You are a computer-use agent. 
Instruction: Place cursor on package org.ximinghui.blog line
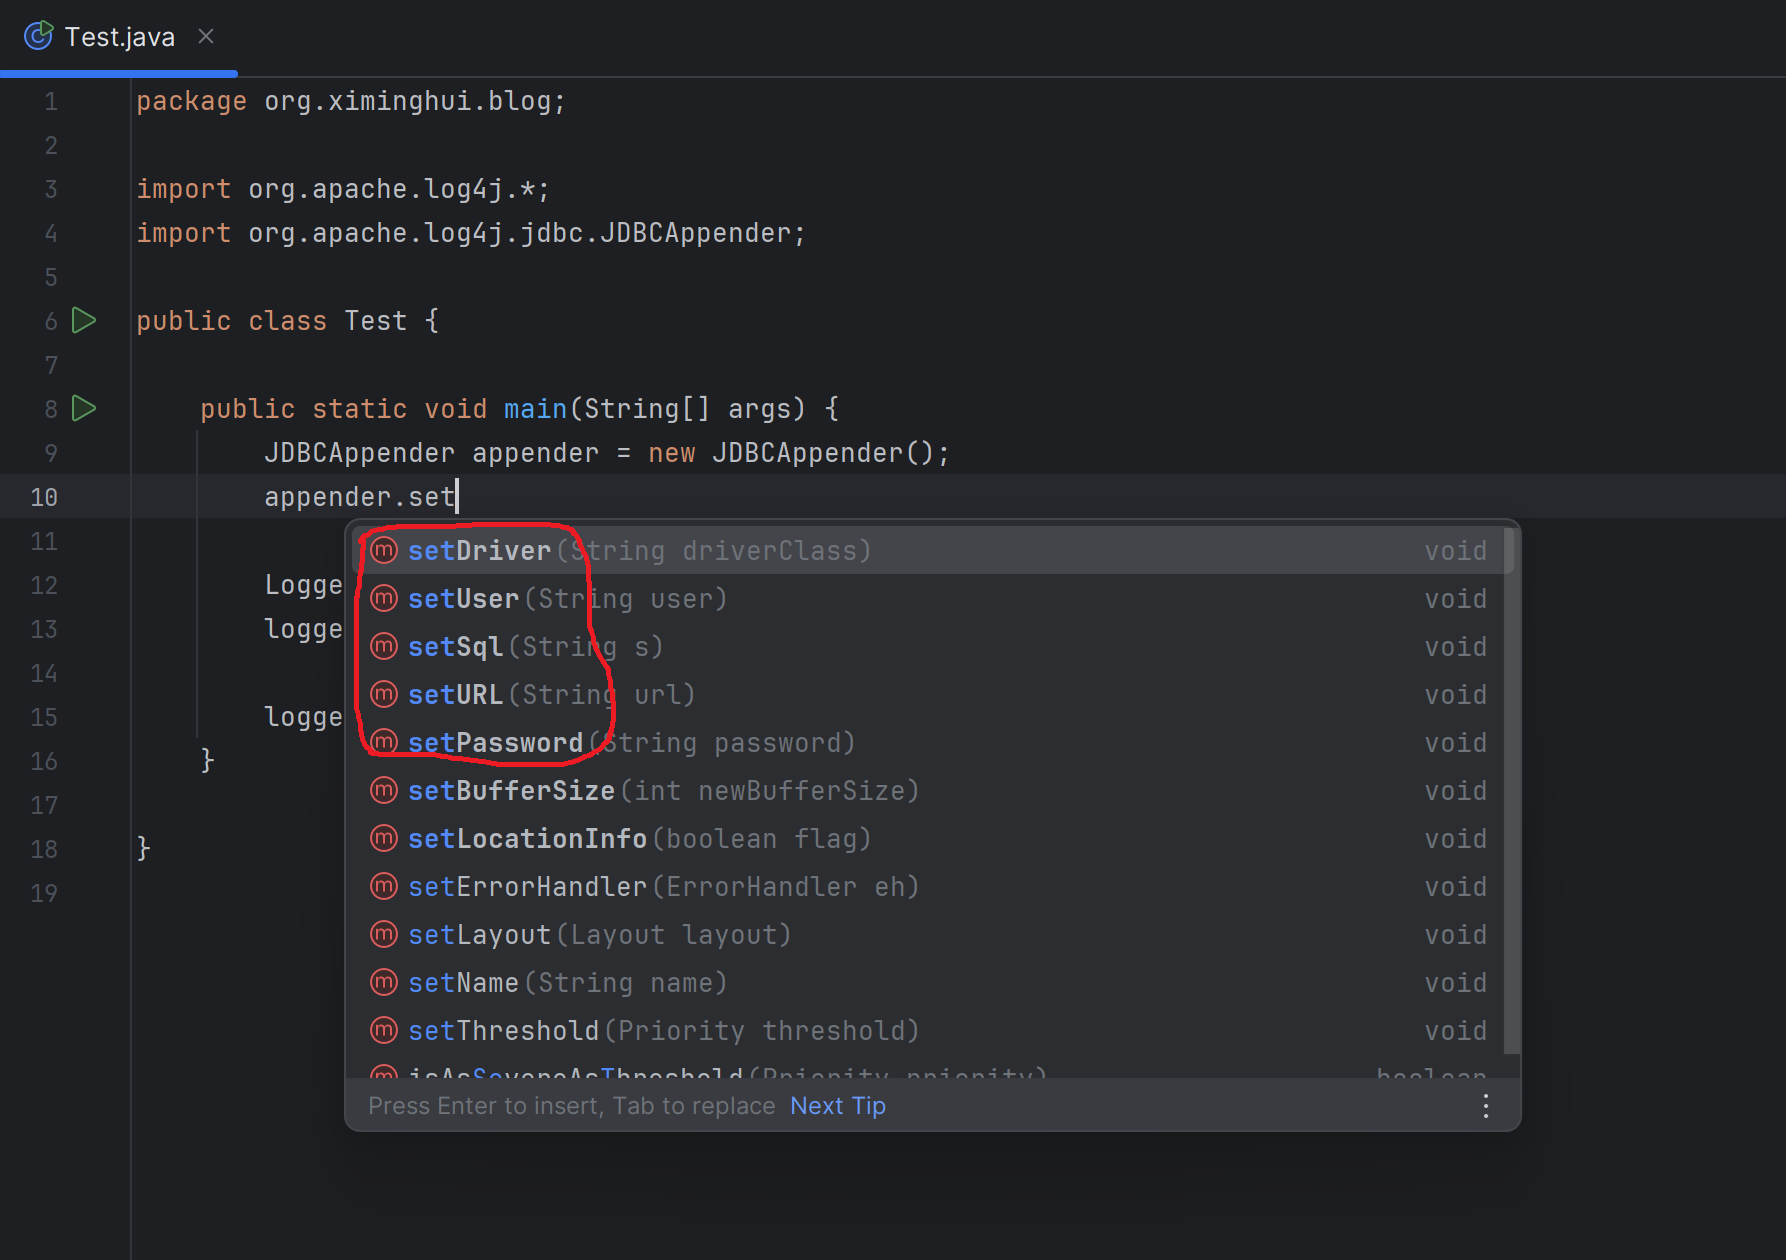(x=351, y=101)
